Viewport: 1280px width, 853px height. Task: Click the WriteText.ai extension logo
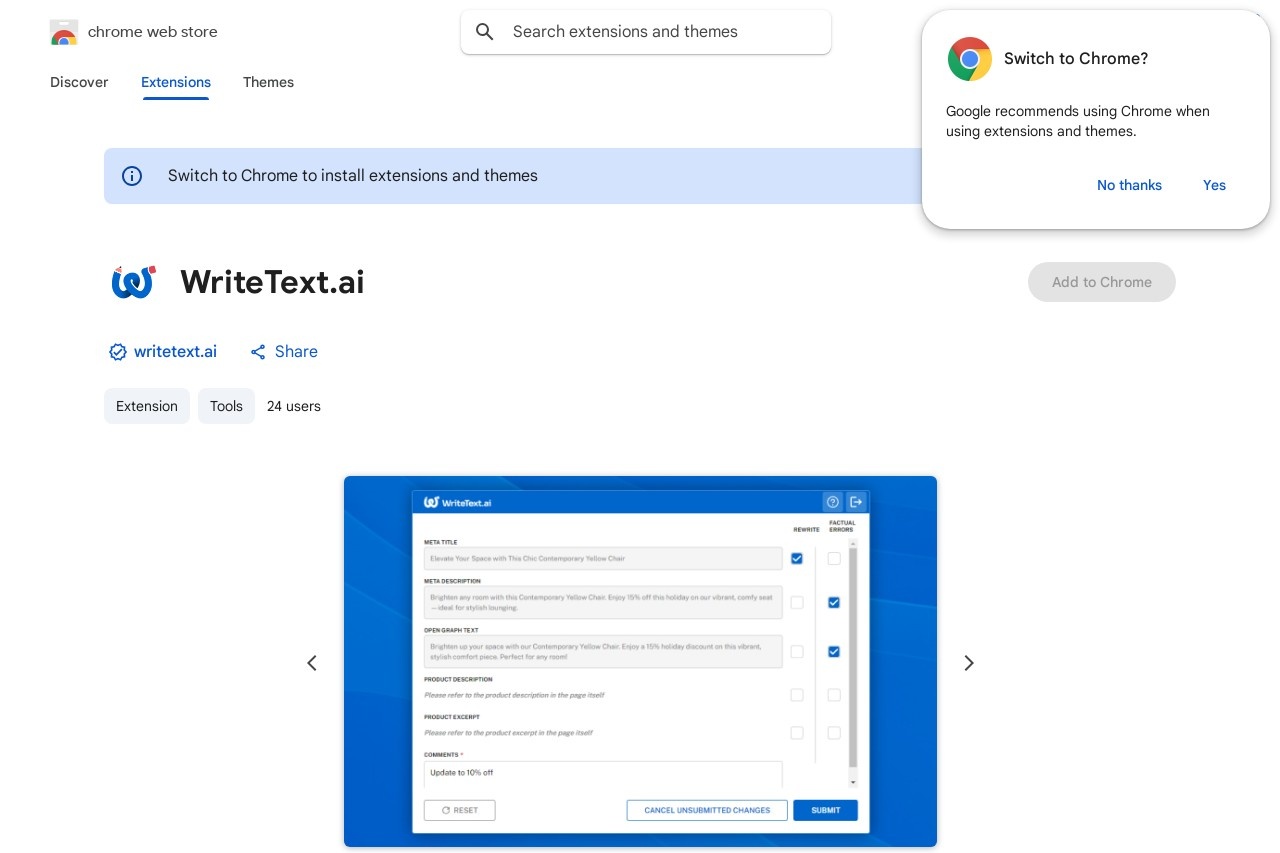(x=133, y=283)
